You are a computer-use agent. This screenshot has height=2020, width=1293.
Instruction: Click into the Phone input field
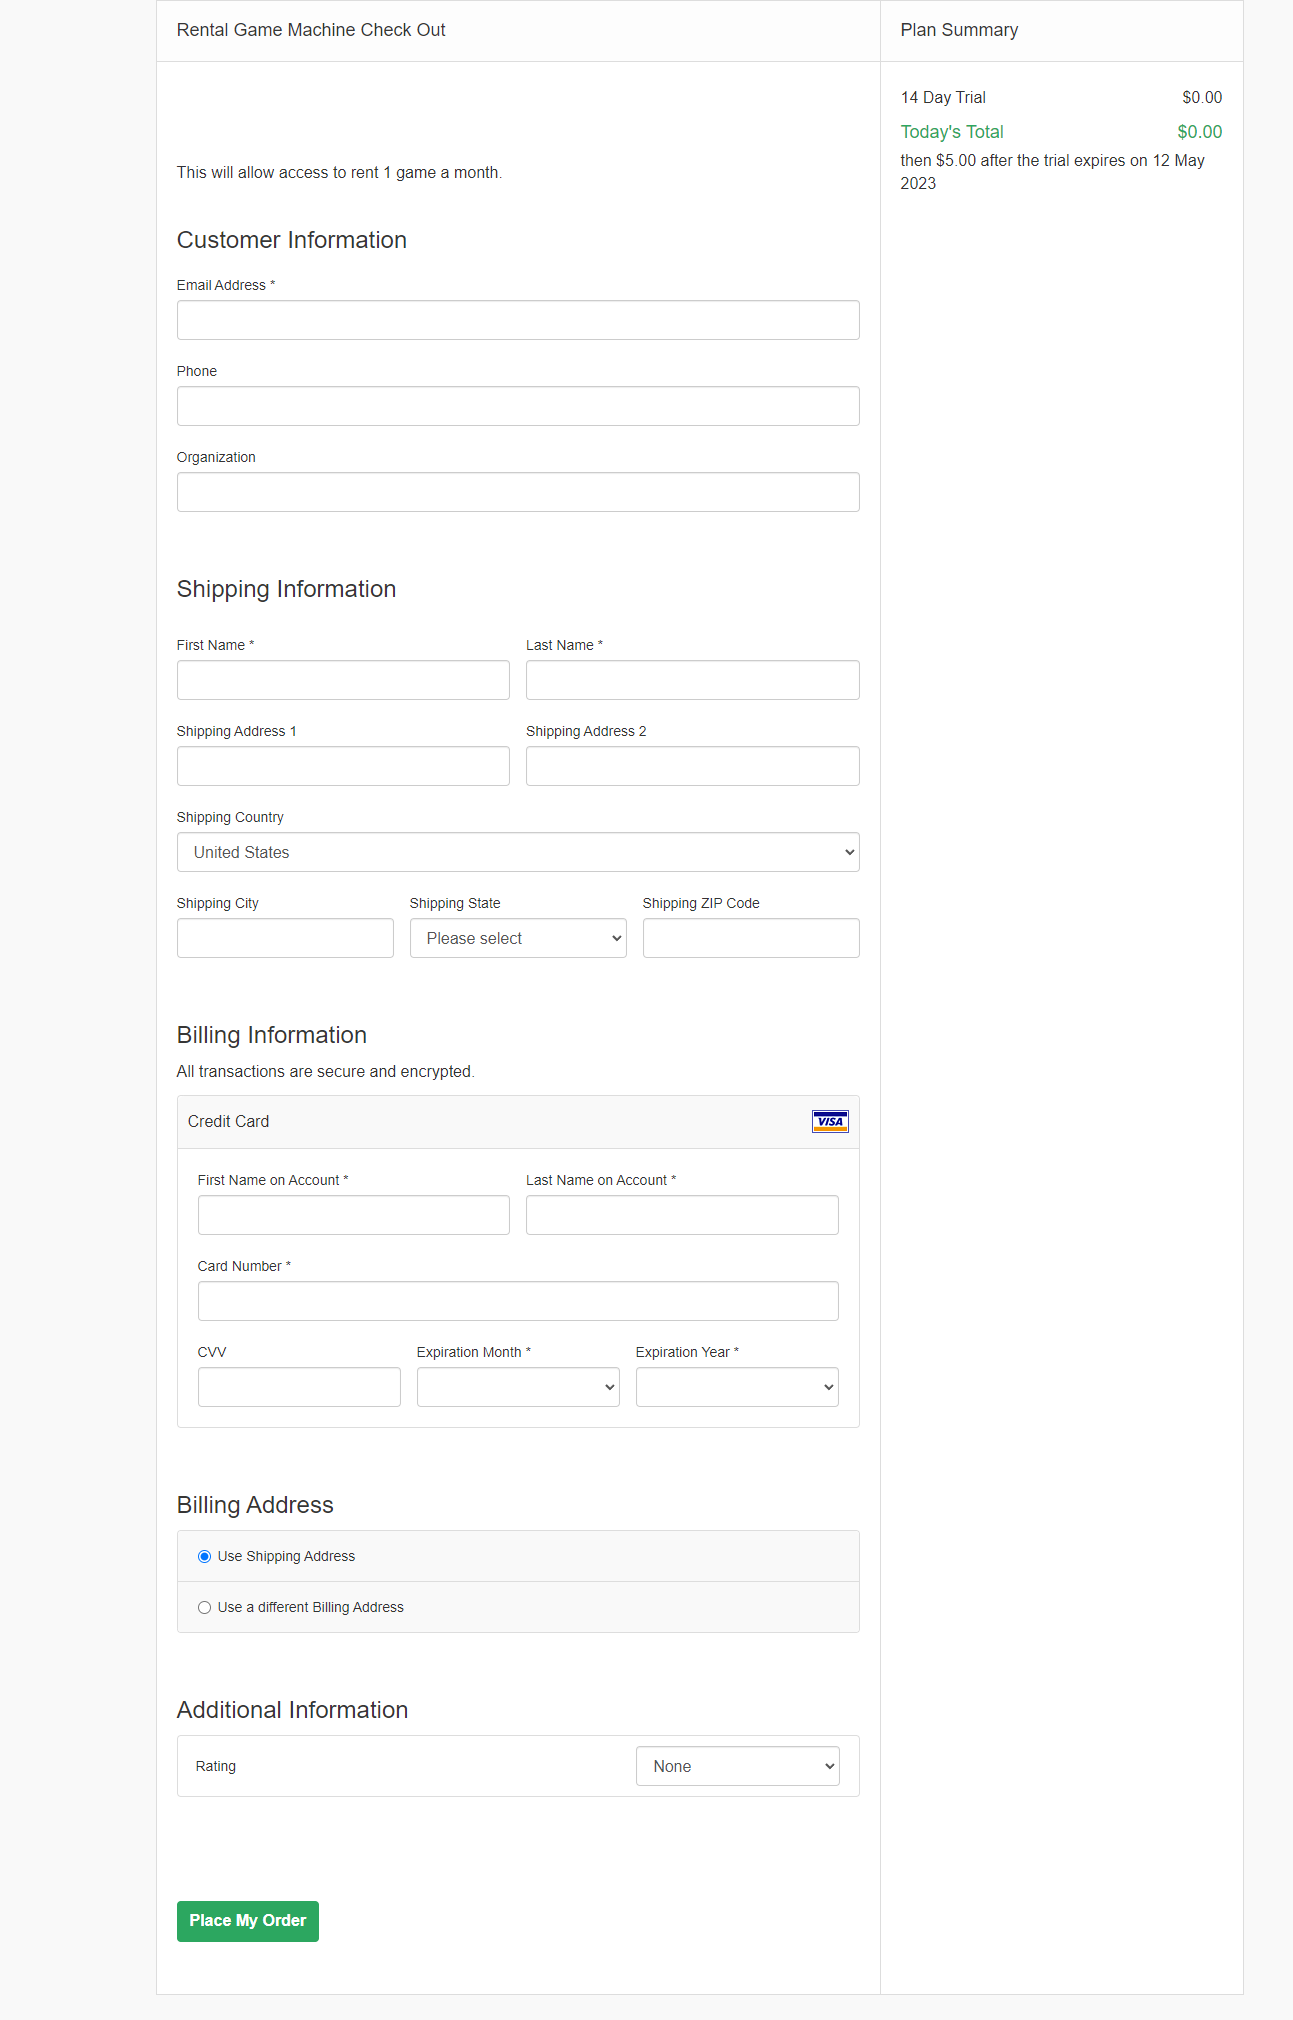coord(517,406)
